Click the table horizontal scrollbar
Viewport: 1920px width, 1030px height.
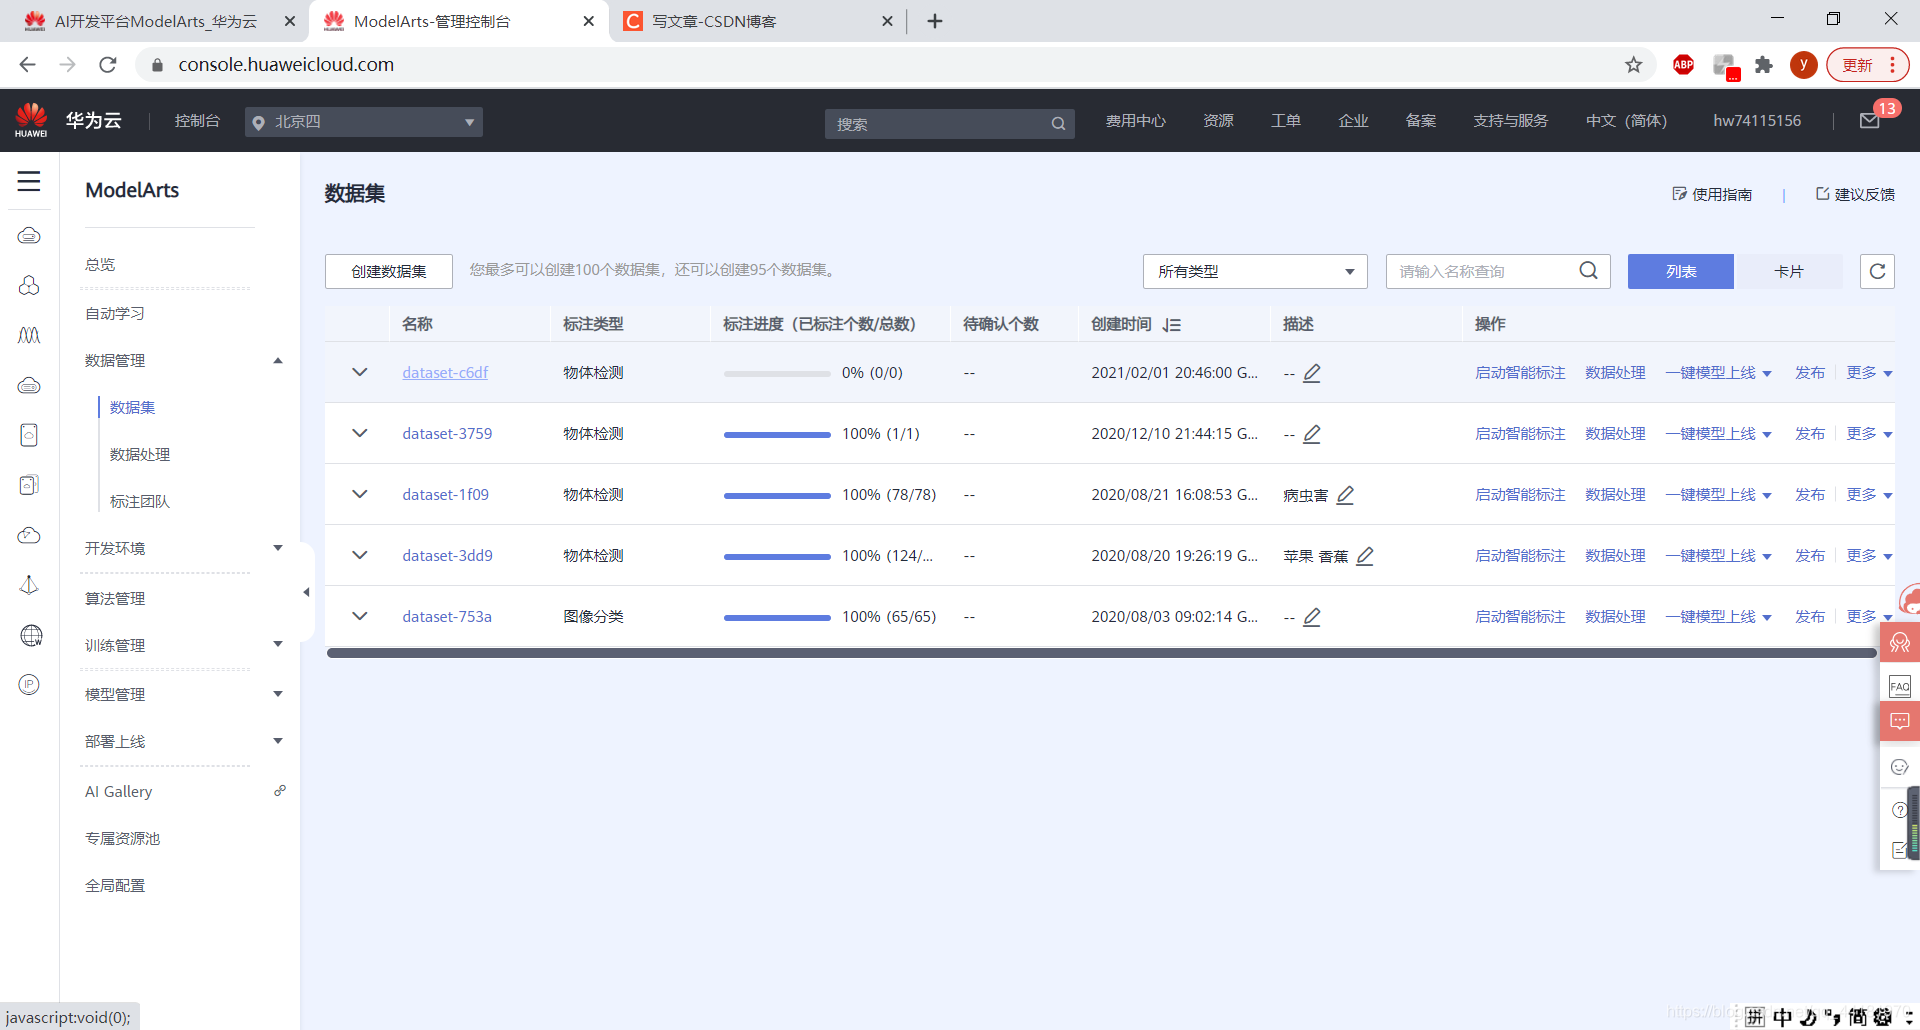pos(1101,653)
